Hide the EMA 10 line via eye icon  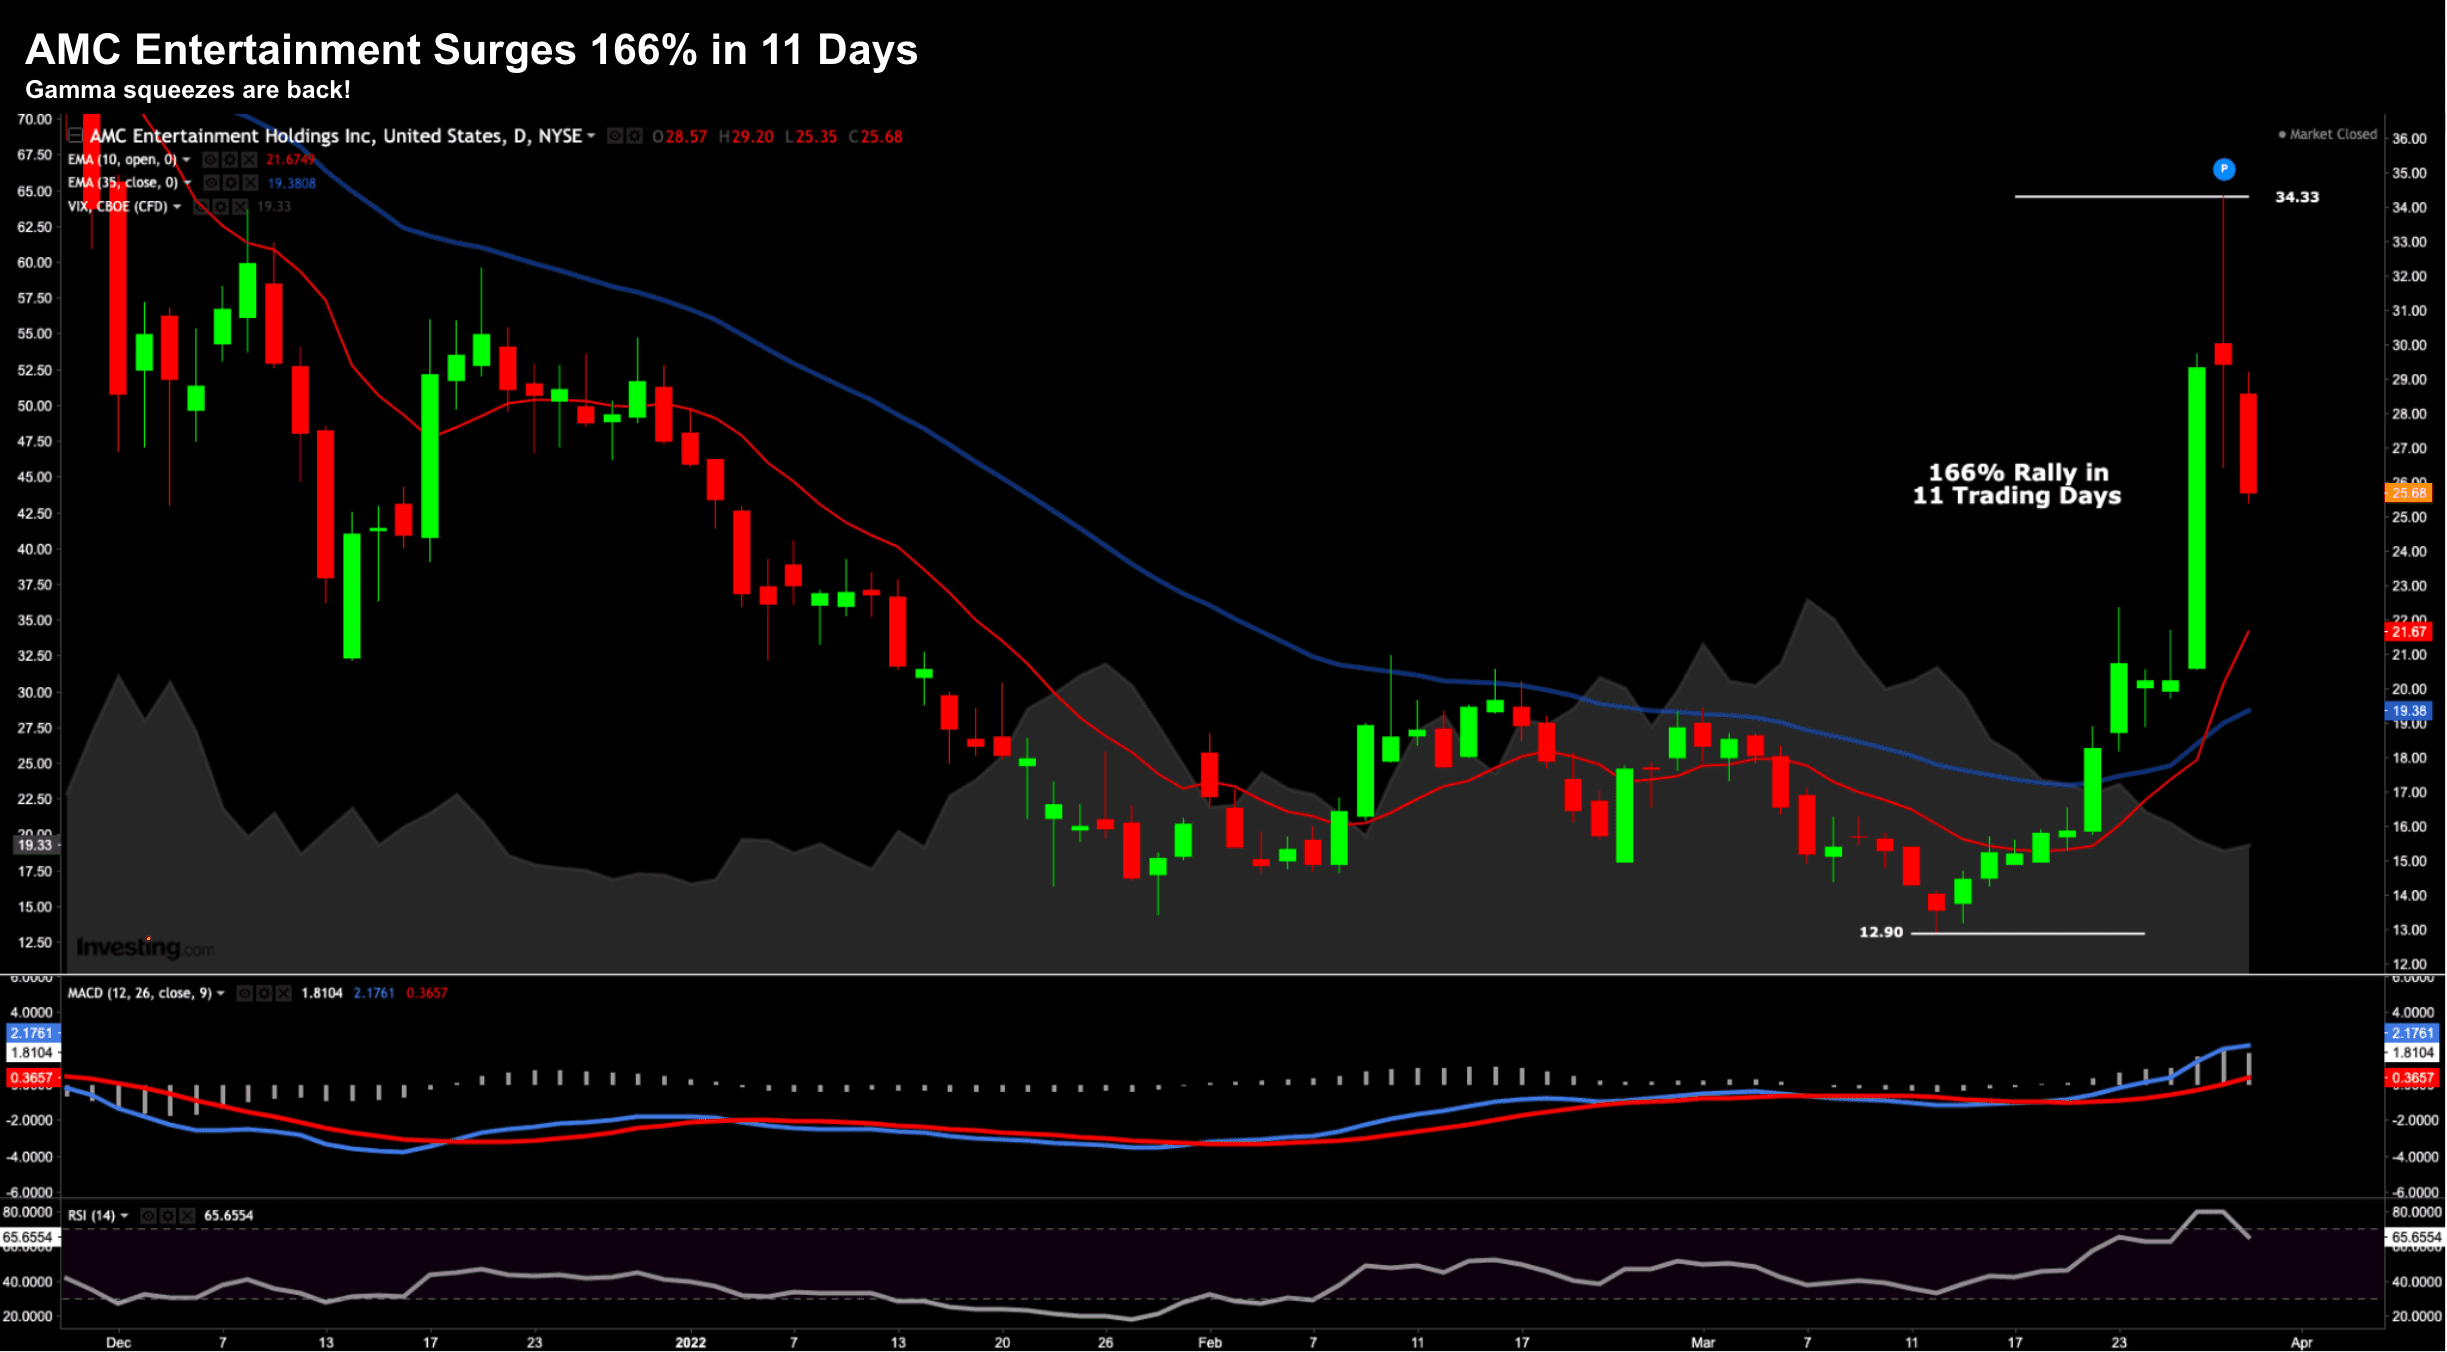pos(211,160)
